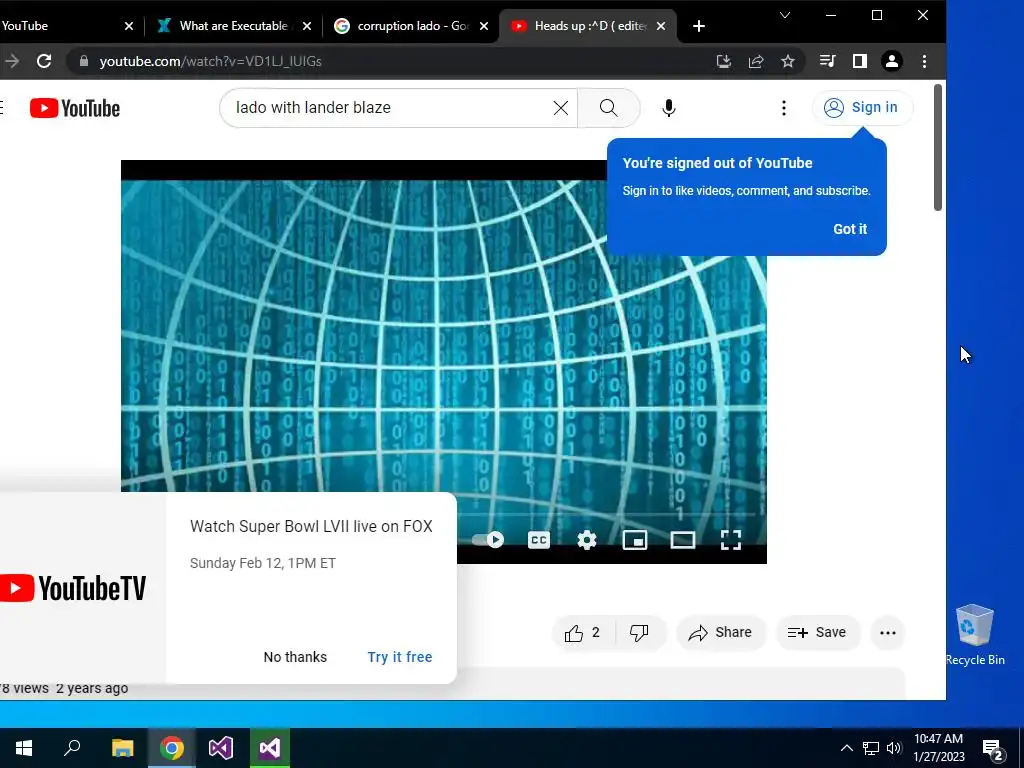Dismiss sign-out notice with Got it
The height and width of the screenshot is (768, 1024).
[850, 229]
